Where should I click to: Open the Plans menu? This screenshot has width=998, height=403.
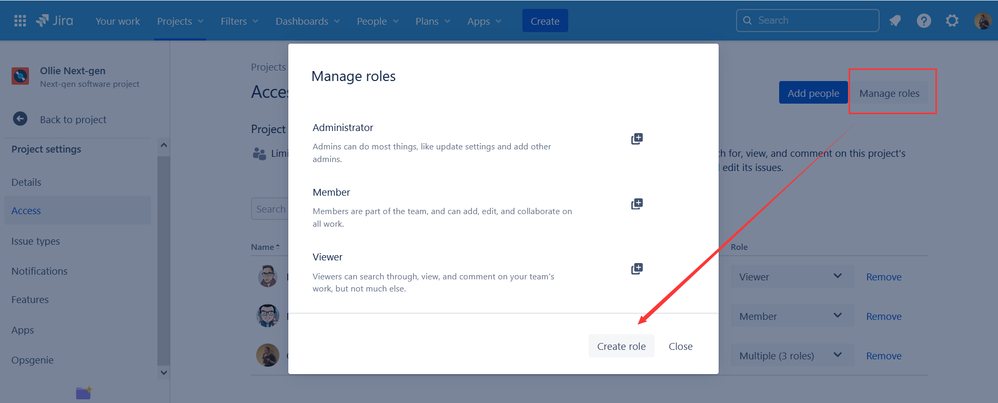(x=433, y=21)
